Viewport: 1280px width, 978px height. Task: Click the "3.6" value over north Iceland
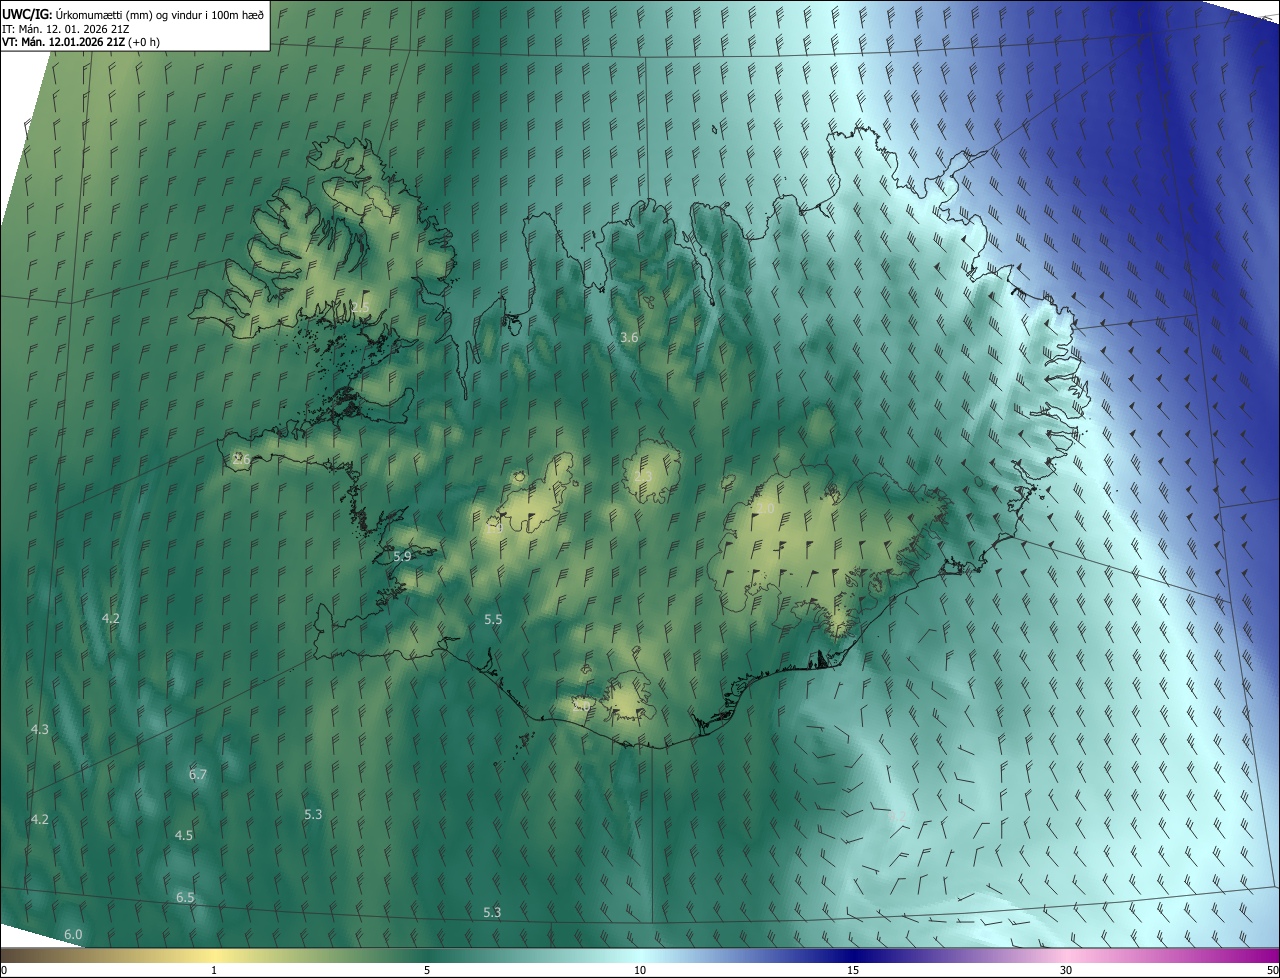click(x=629, y=338)
